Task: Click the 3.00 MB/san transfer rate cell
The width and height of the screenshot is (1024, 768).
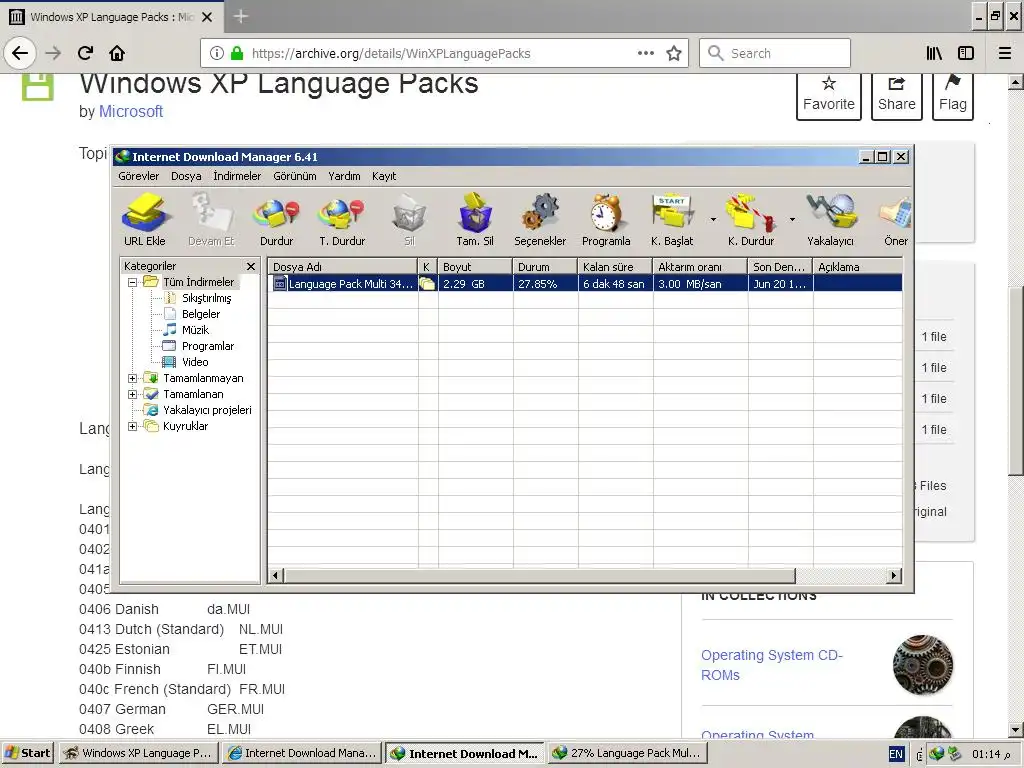Action: 700,283
